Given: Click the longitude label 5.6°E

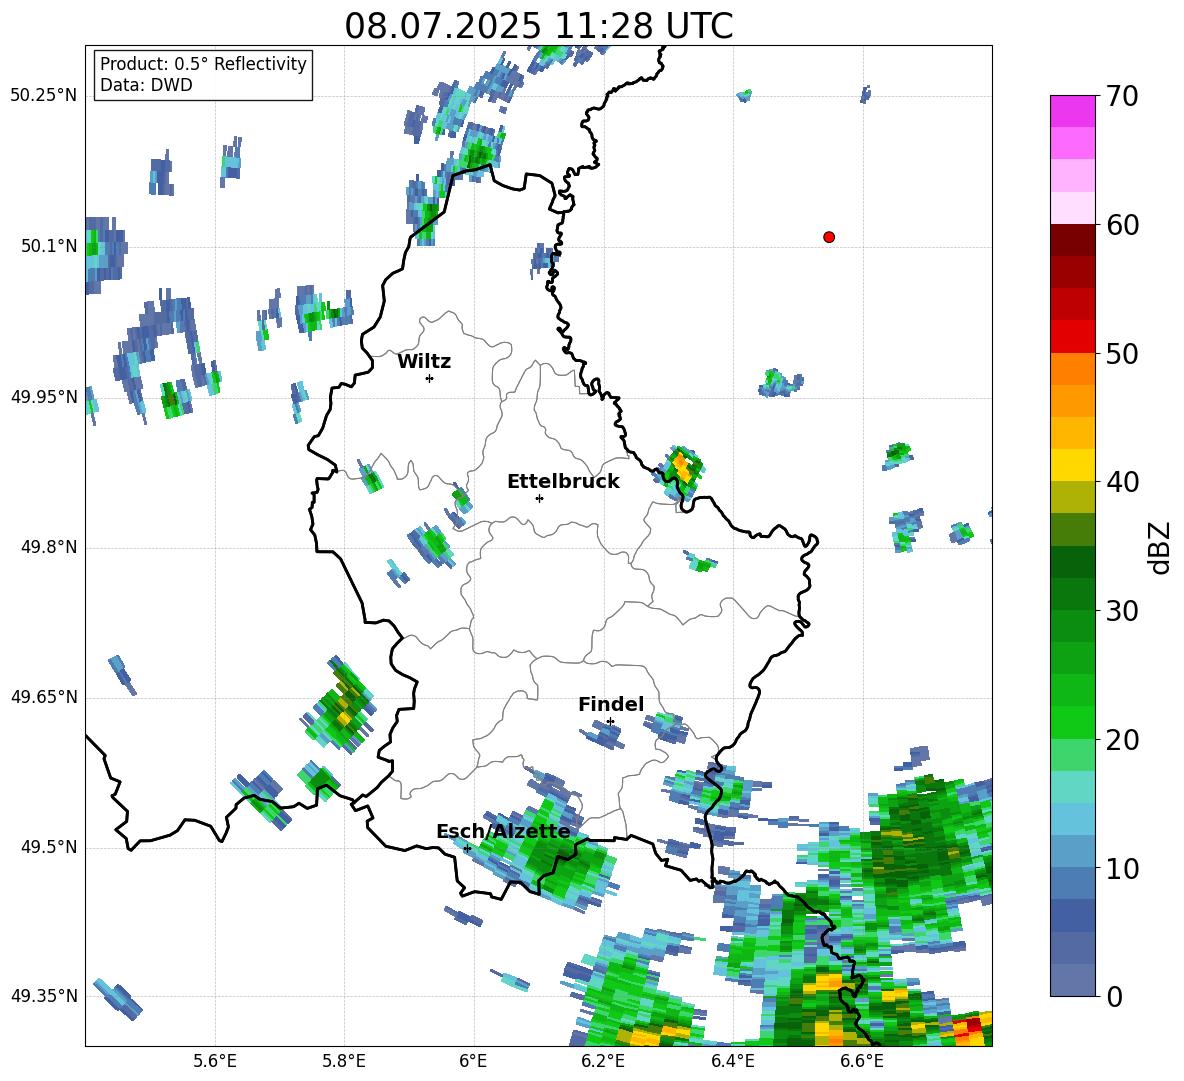Looking at the screenshot, I should pos(215,1061).
